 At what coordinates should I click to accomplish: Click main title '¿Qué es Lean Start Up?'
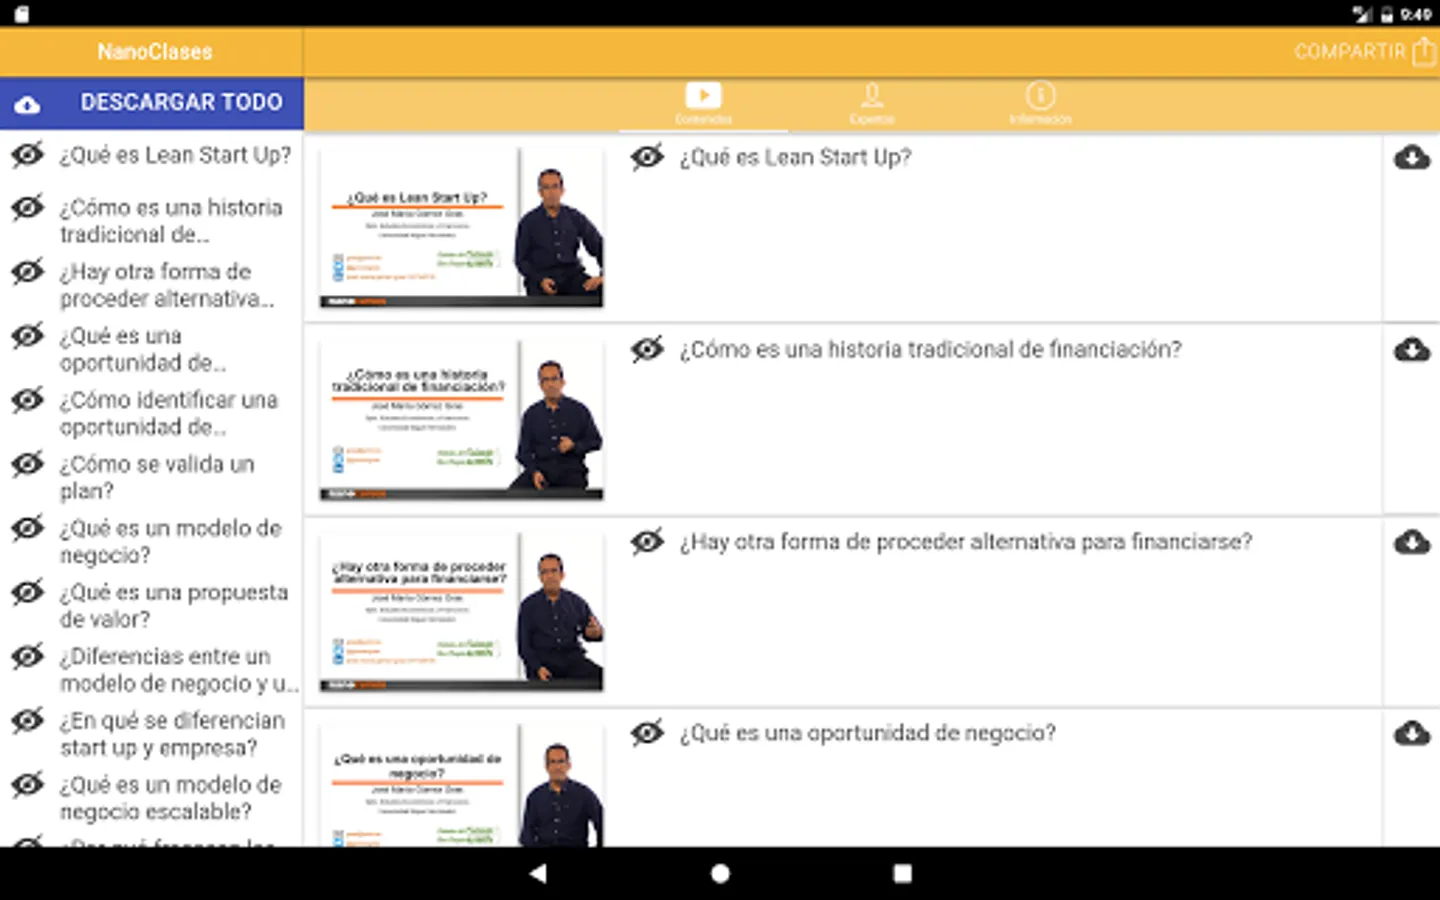coord(795,157)
